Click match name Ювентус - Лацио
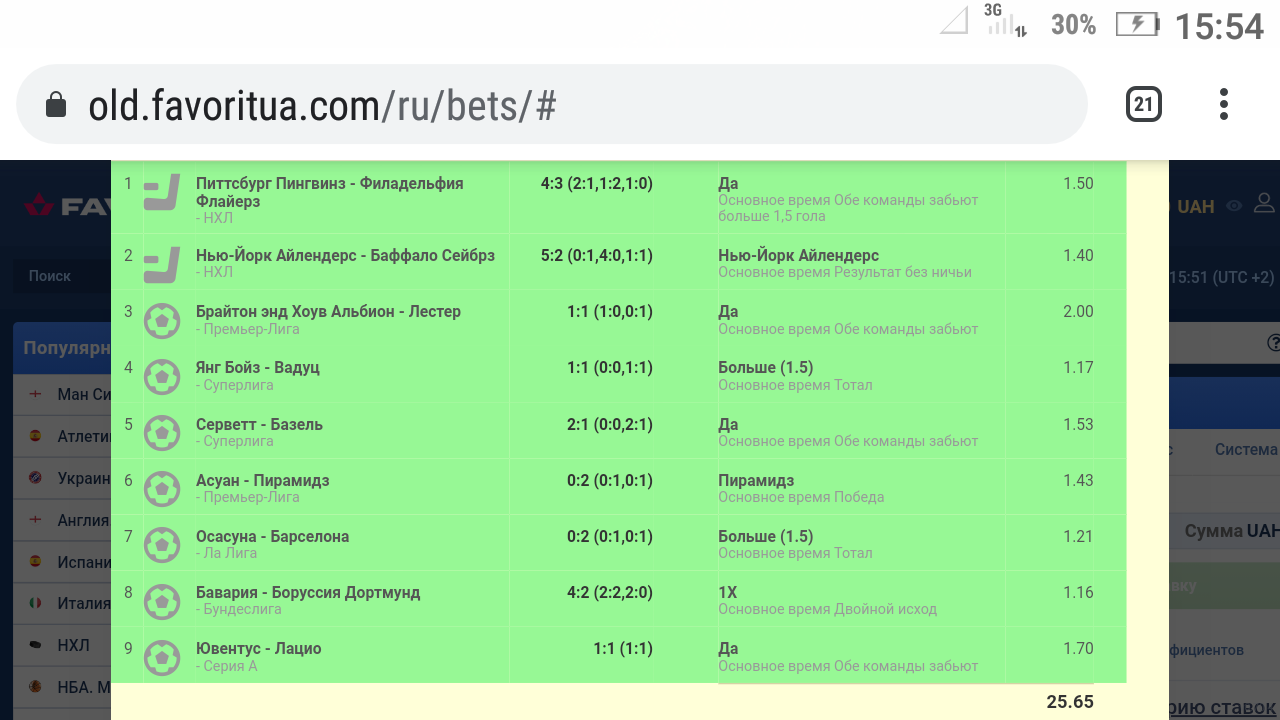Viewport: 1280px width, 720px height. [x=258, y=648]
